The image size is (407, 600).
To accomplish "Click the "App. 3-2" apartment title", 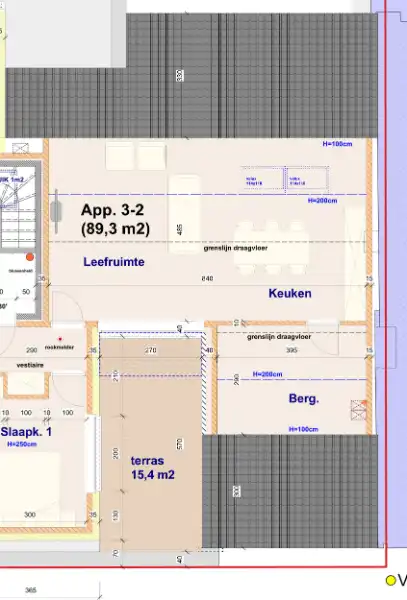I will (112, 210).
